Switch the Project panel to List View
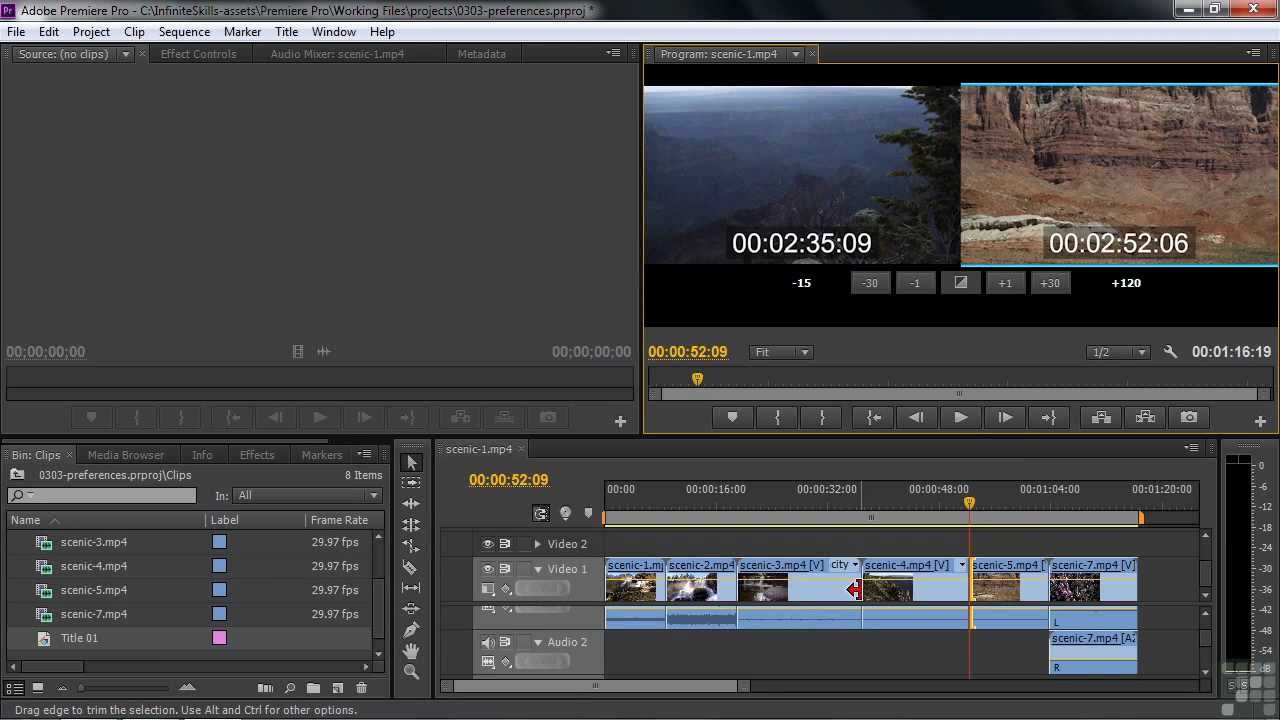The width and height of the screenshot is (1280, 720). [x=15, y=688]
